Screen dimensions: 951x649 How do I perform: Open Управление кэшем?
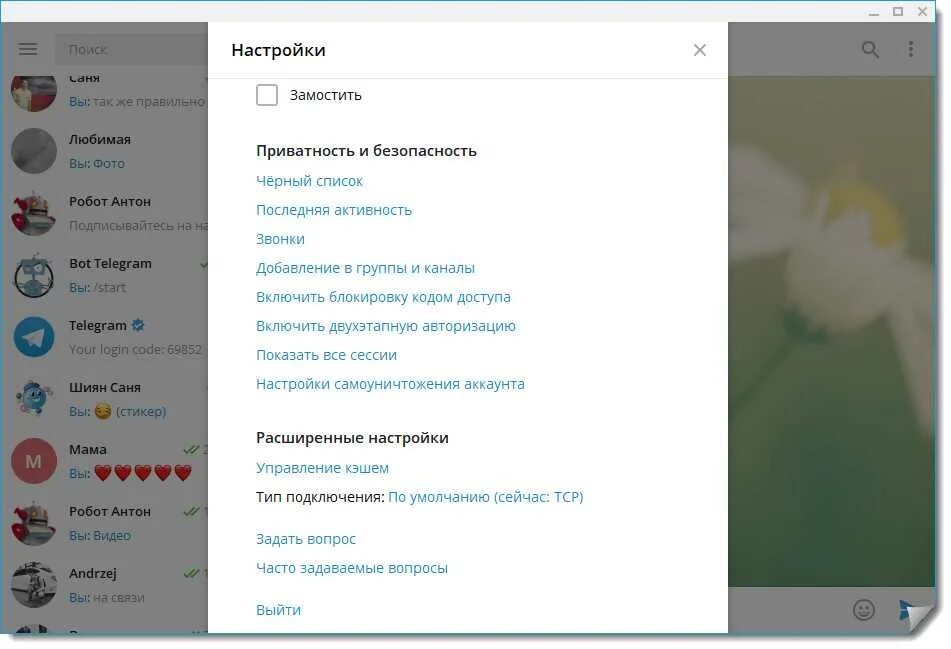click(x=322, y=467)
